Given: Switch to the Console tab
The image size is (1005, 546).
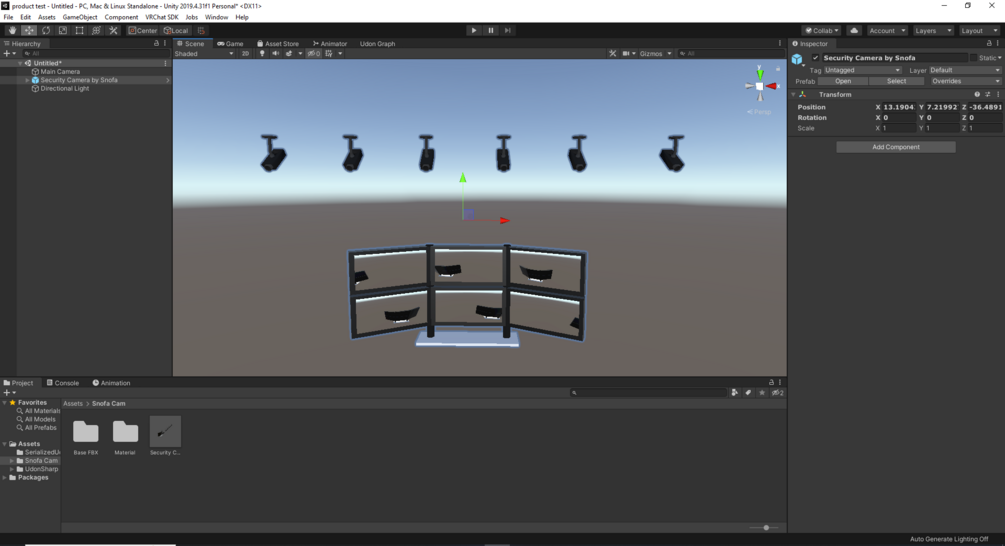Looking at the screenshot, I should click(x=62, y=383).
